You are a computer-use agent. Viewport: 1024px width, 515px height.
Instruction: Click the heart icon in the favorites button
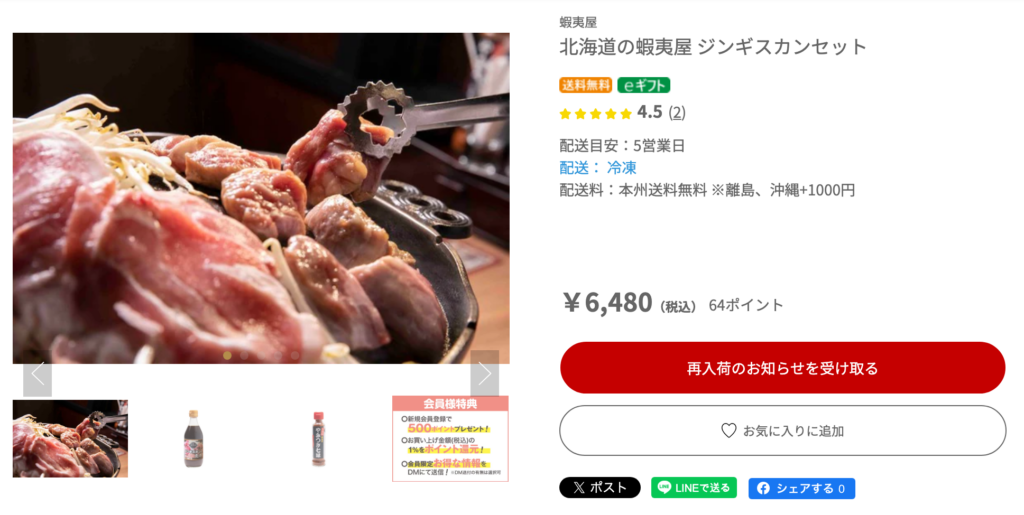[x=728, y=430]
